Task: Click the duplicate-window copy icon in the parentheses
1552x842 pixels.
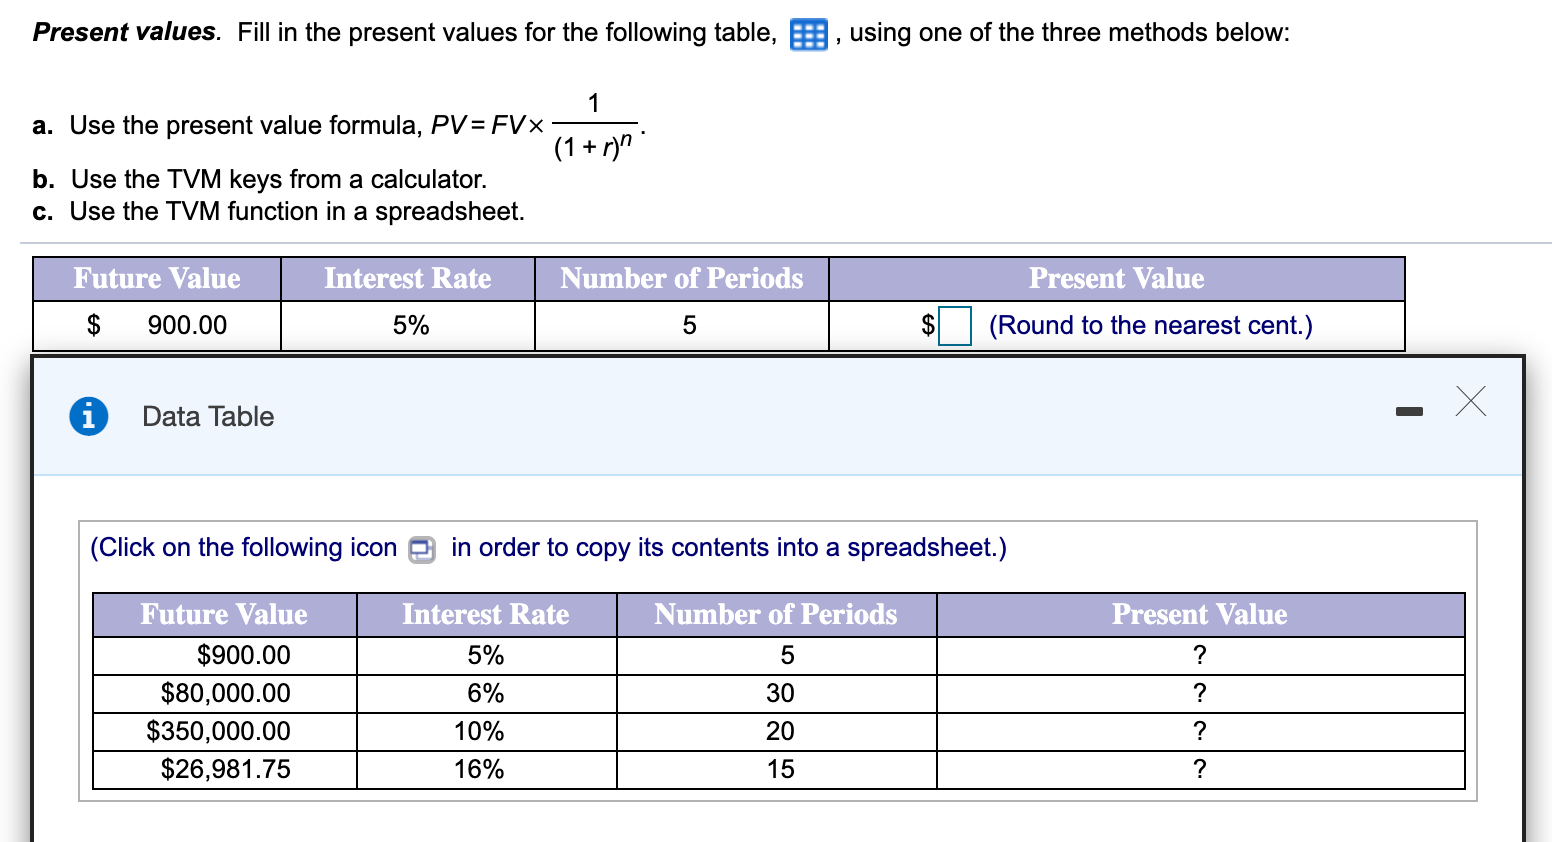Action: coord(421,549)
